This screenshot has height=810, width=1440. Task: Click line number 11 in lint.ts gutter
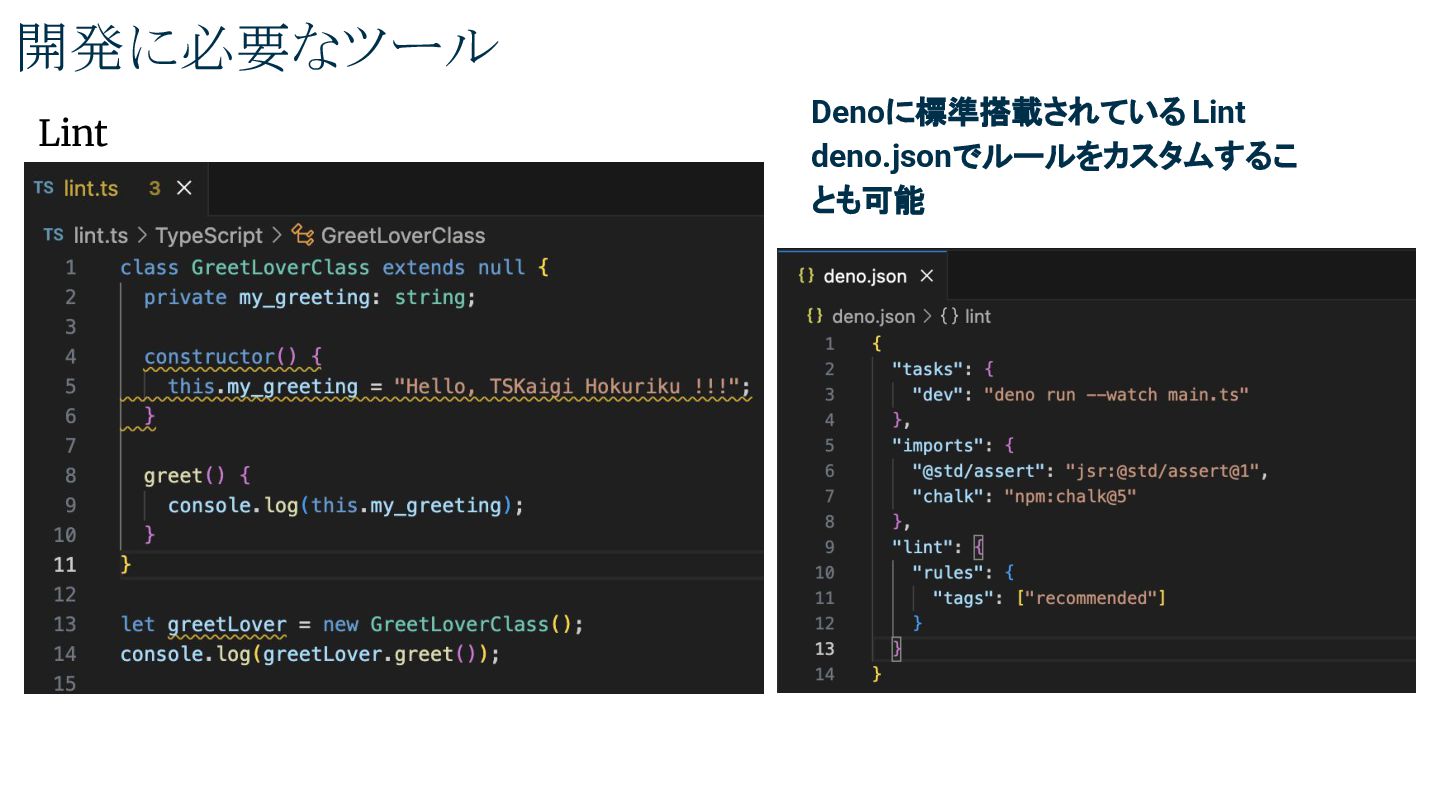point(65,564)
